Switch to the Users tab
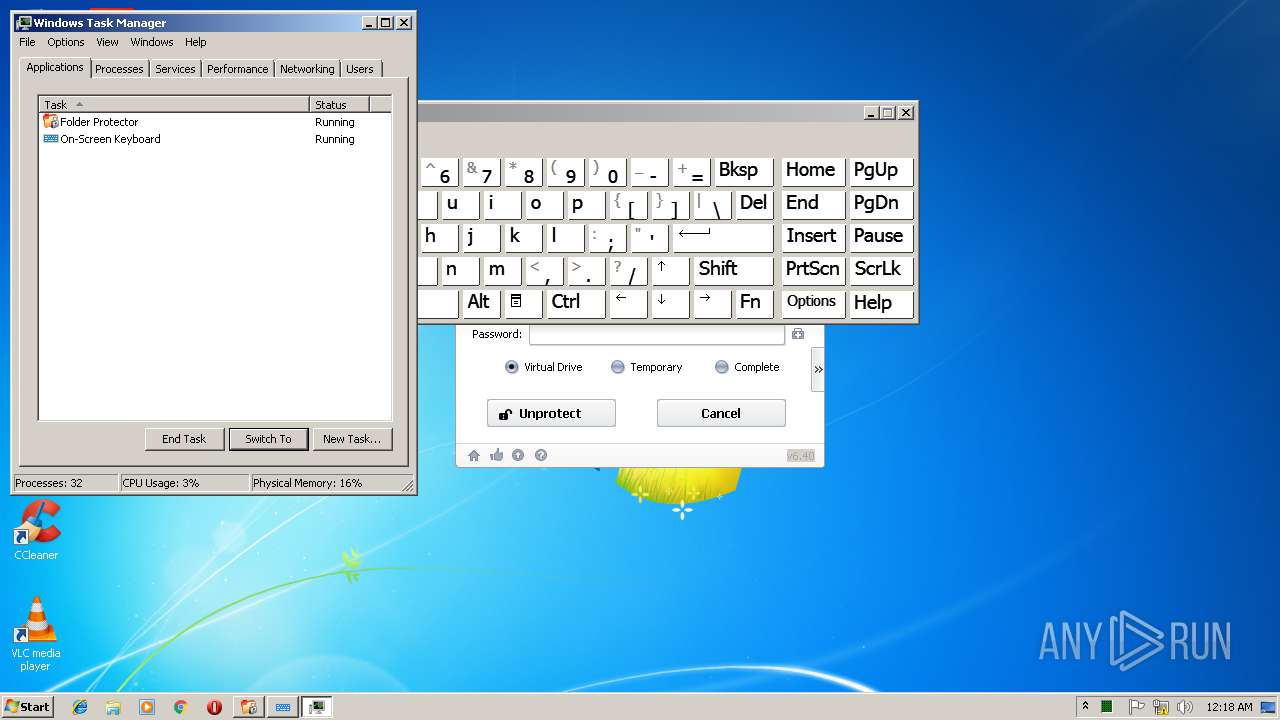 360,69
